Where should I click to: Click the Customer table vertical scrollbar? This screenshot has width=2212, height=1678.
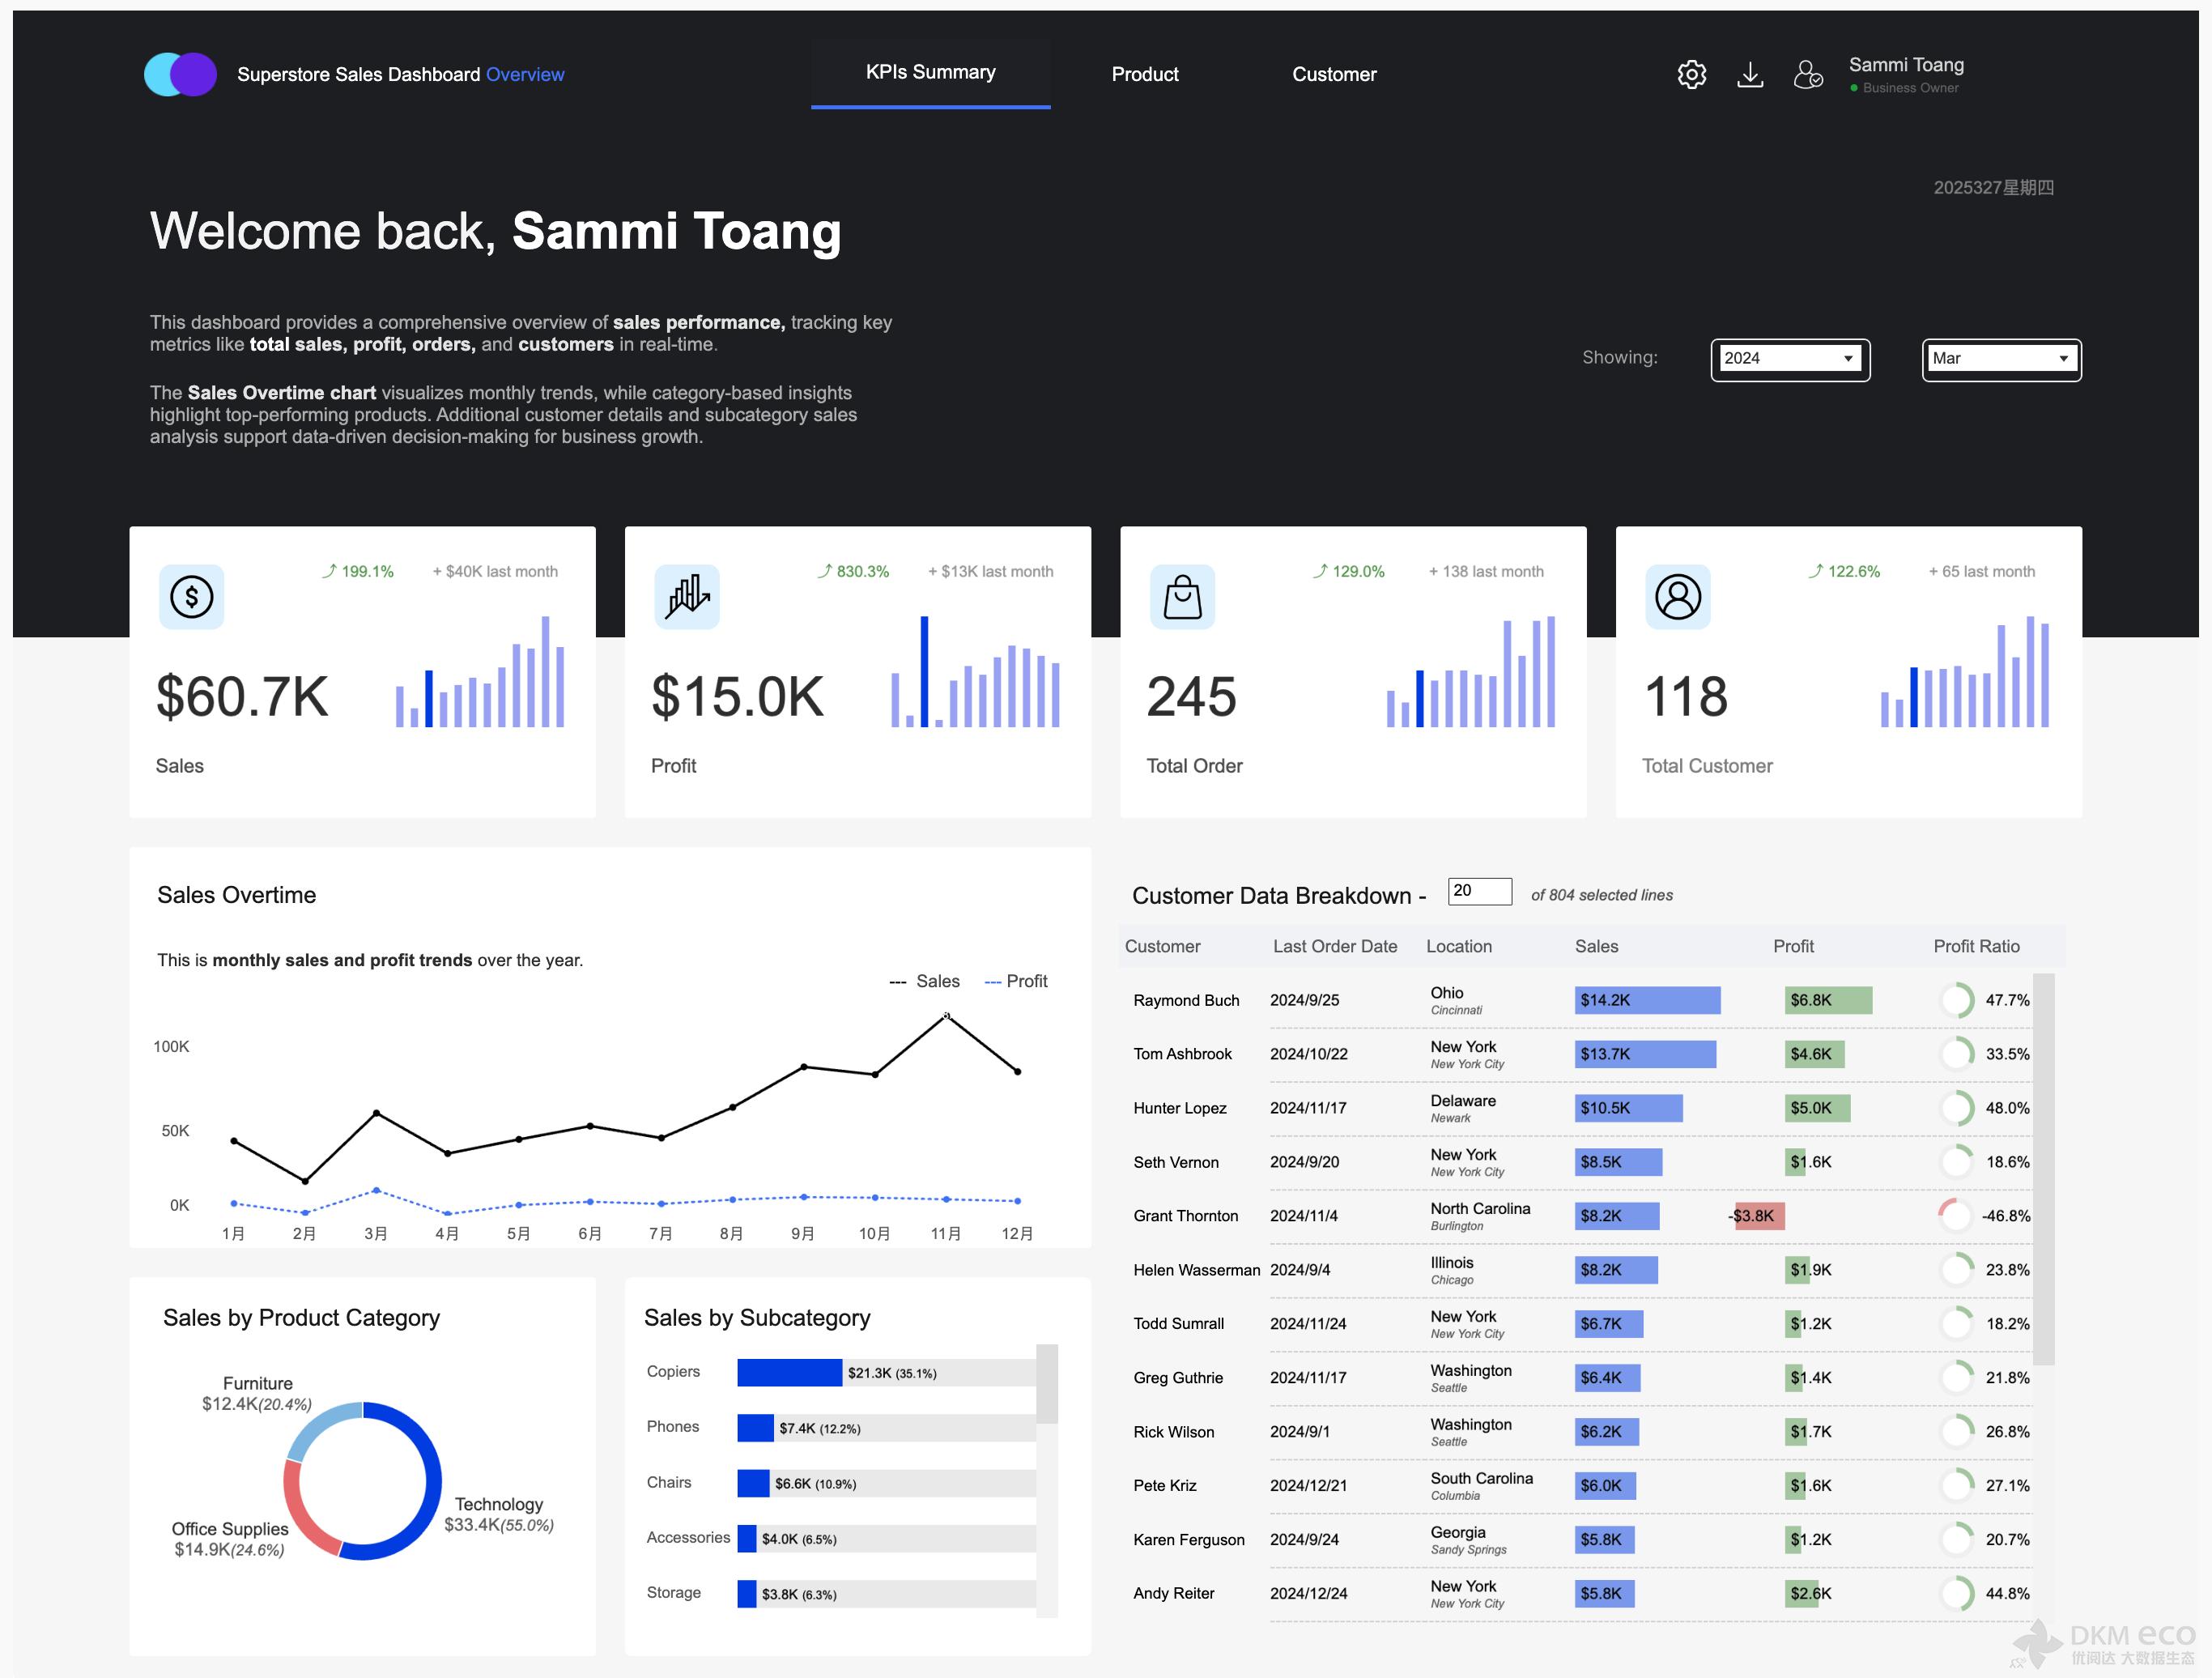click(2044, 1170)
